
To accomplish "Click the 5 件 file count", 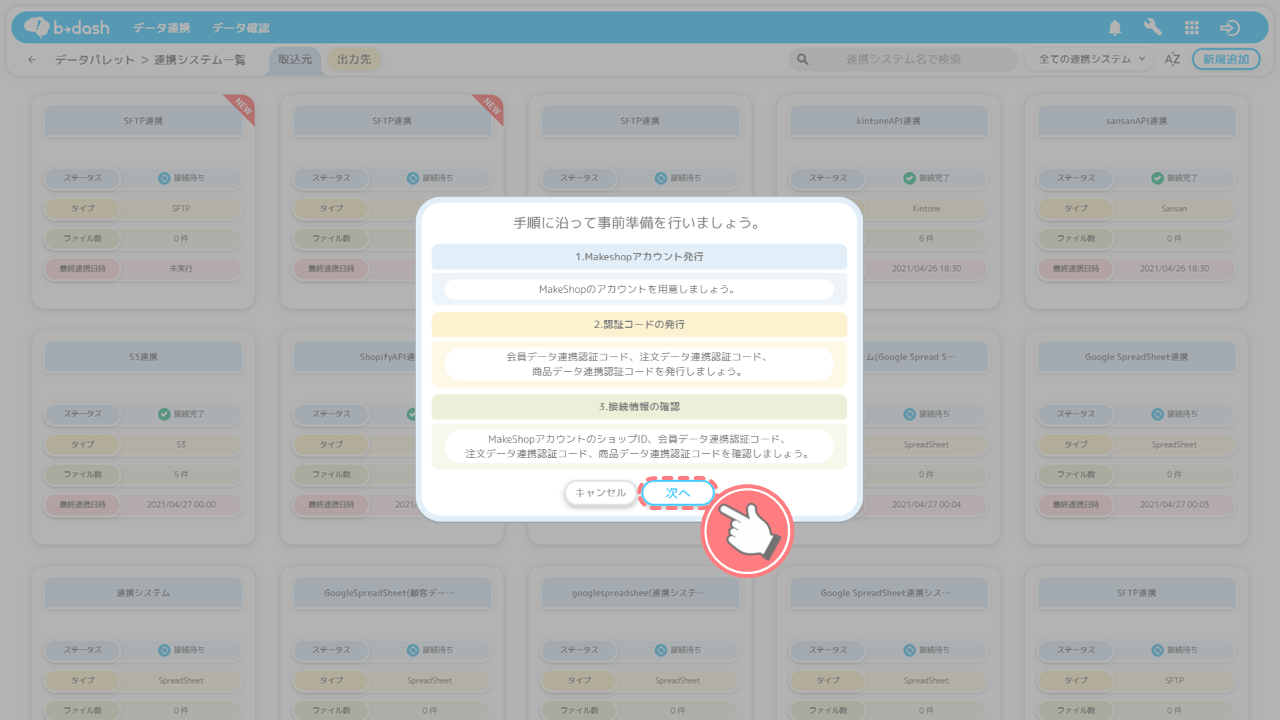I will [181, 475].
